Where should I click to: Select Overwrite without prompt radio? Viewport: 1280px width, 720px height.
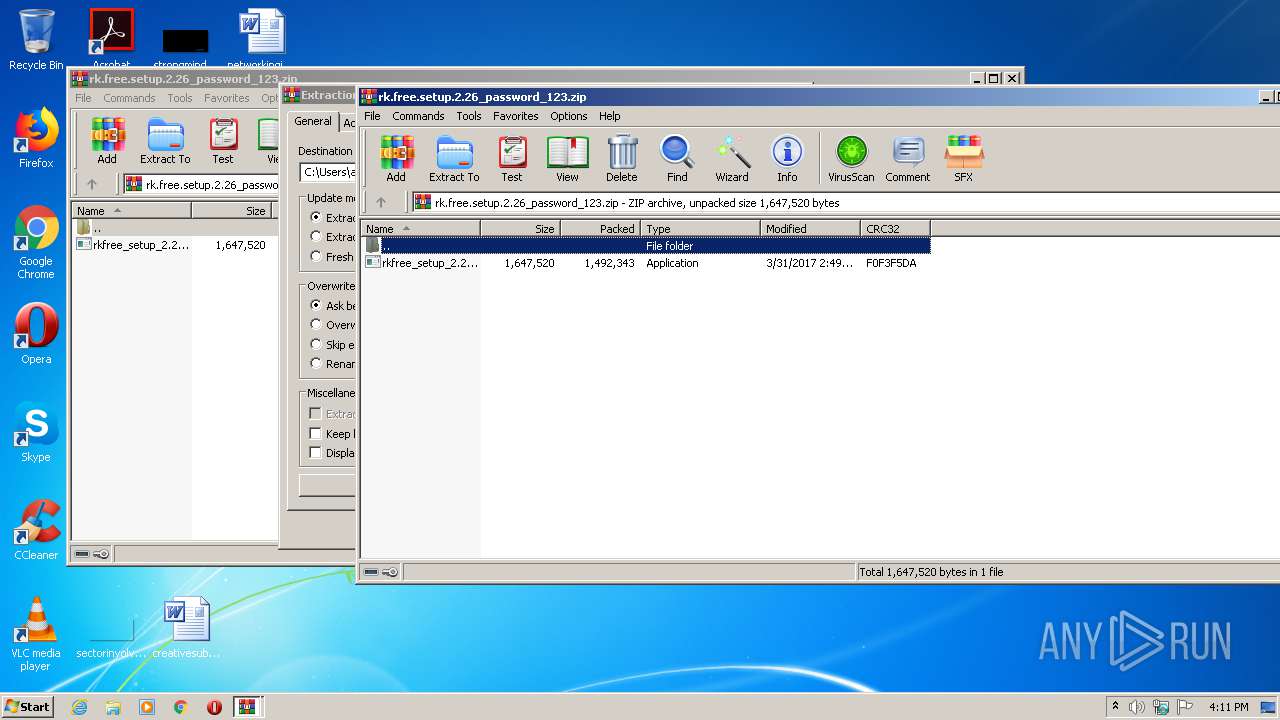coord(316,324)
